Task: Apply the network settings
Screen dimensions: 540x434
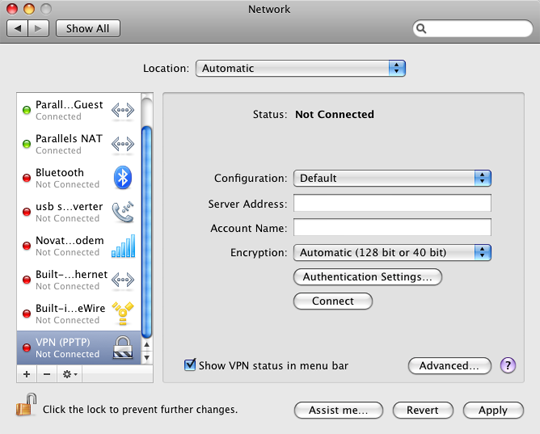Action: click(x=493, y=410)
